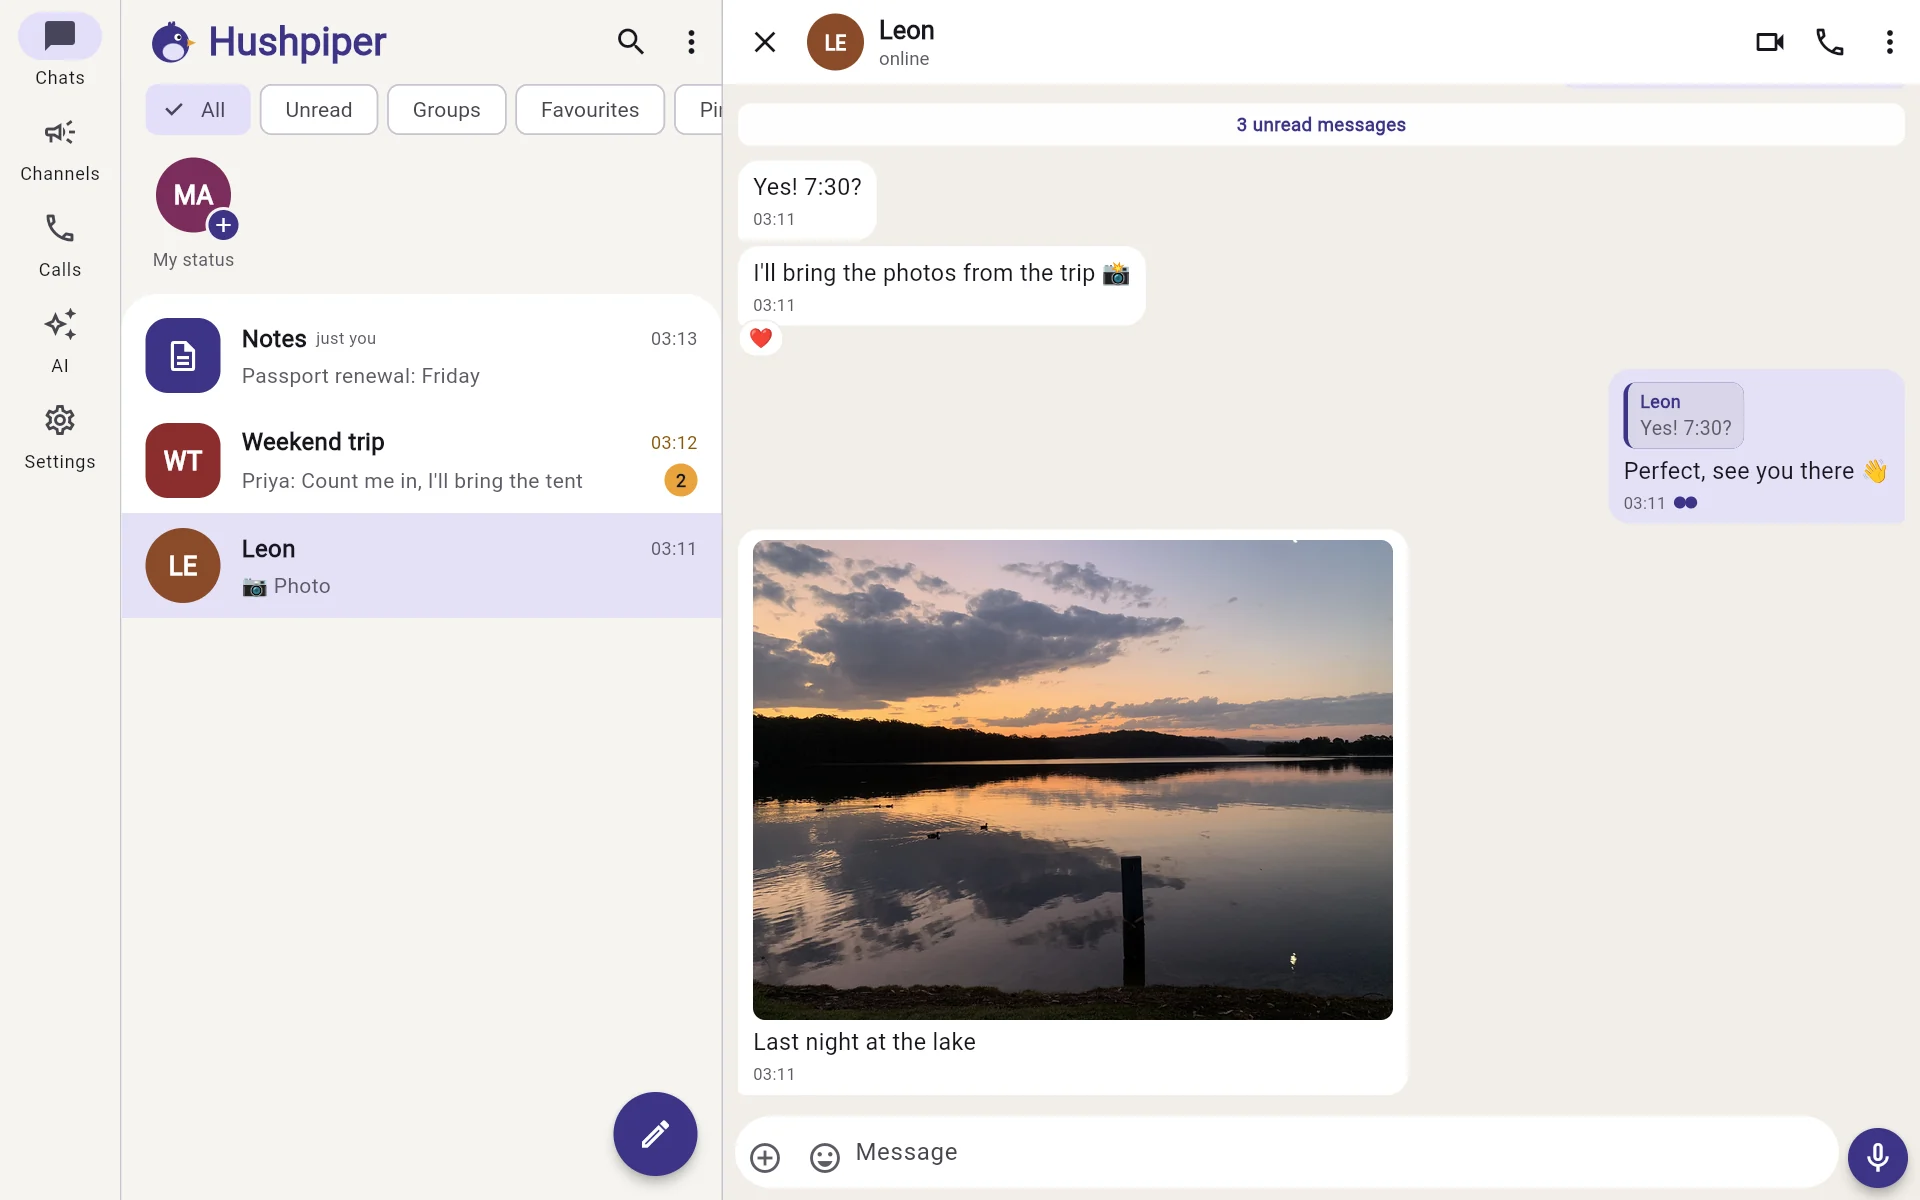Open the sunset lake photo
The image size is (1920, 1200).
[x=1073, y=780]
